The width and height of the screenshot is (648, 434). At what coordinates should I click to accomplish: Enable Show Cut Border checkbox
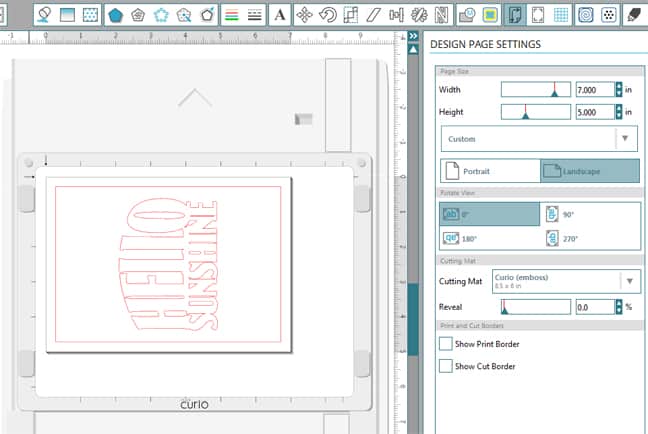[x=446, y=366]
